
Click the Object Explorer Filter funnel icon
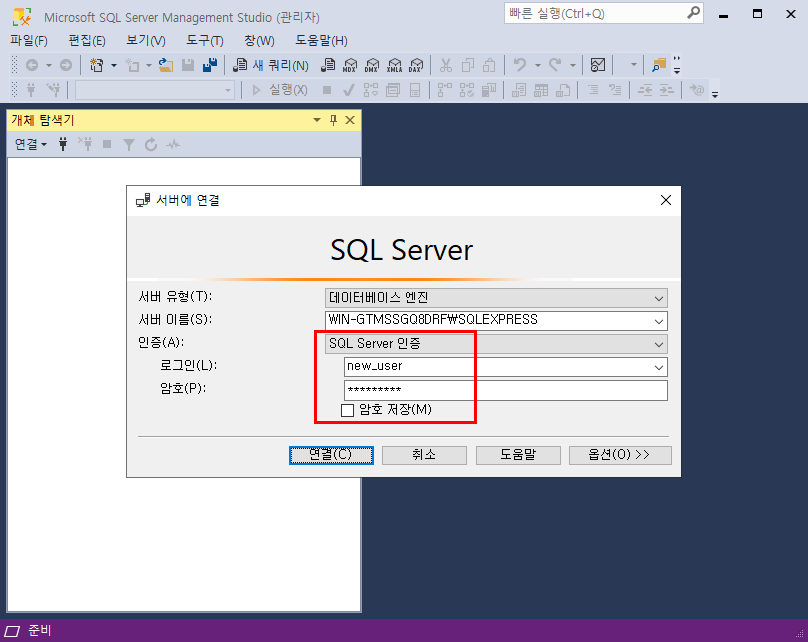pos(129,145)
